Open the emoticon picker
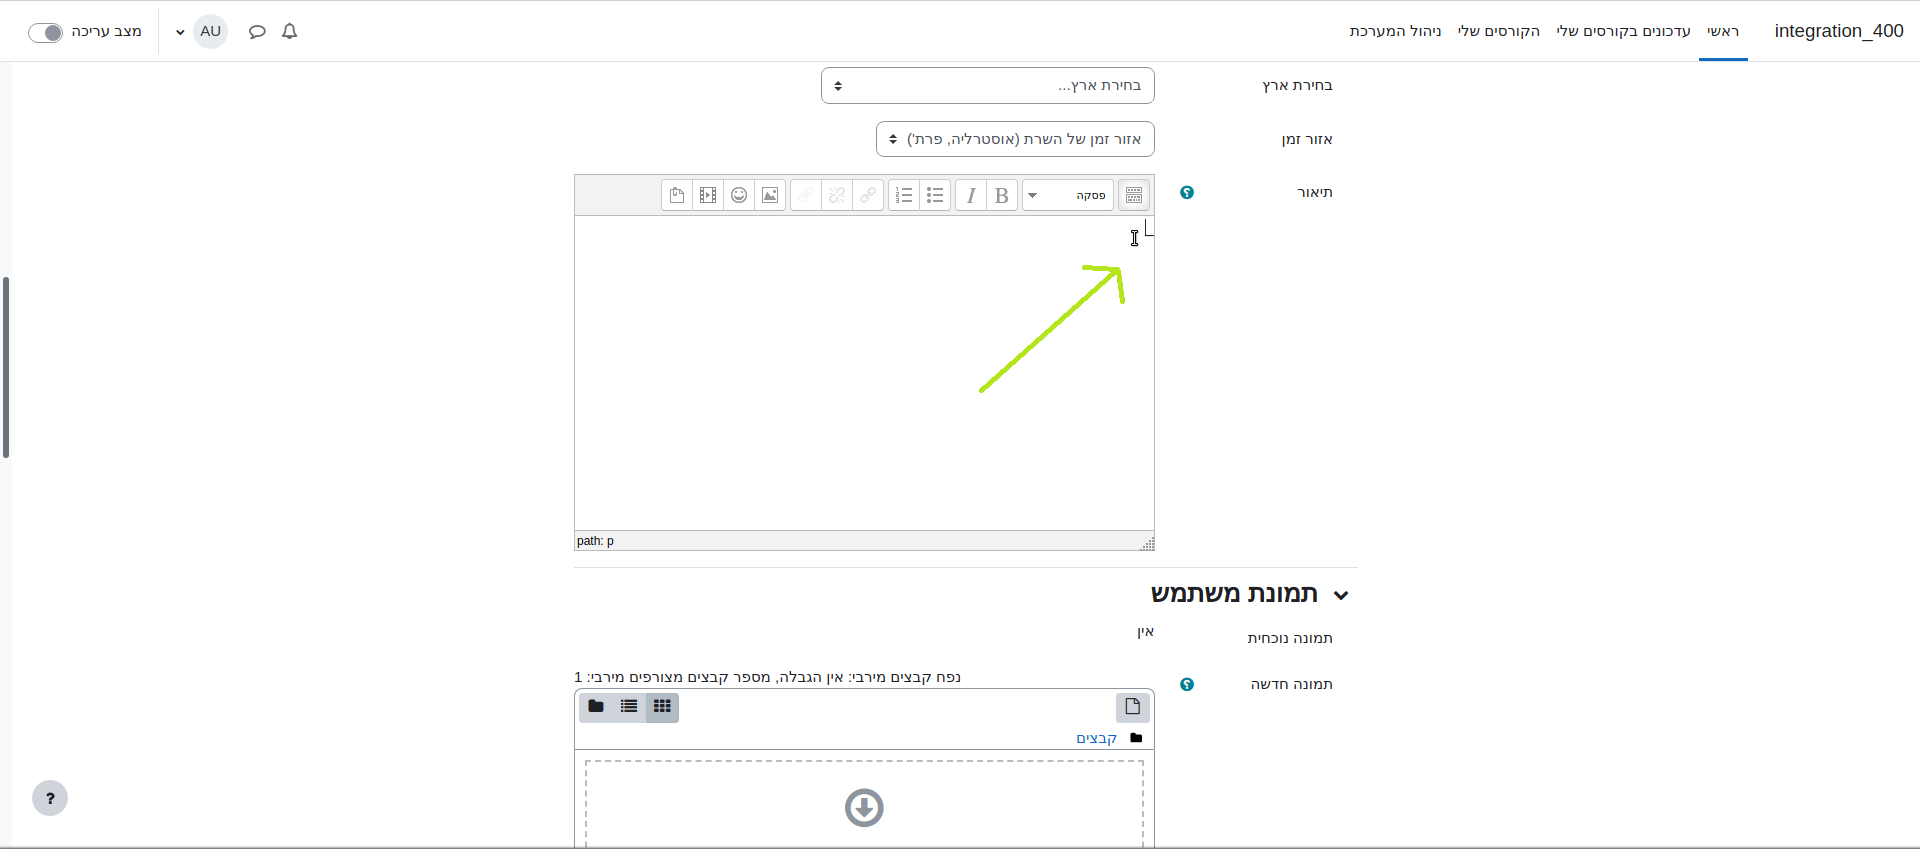Image resolution: width=1920 pixels, height=849 pixels. tap(739, 195)
